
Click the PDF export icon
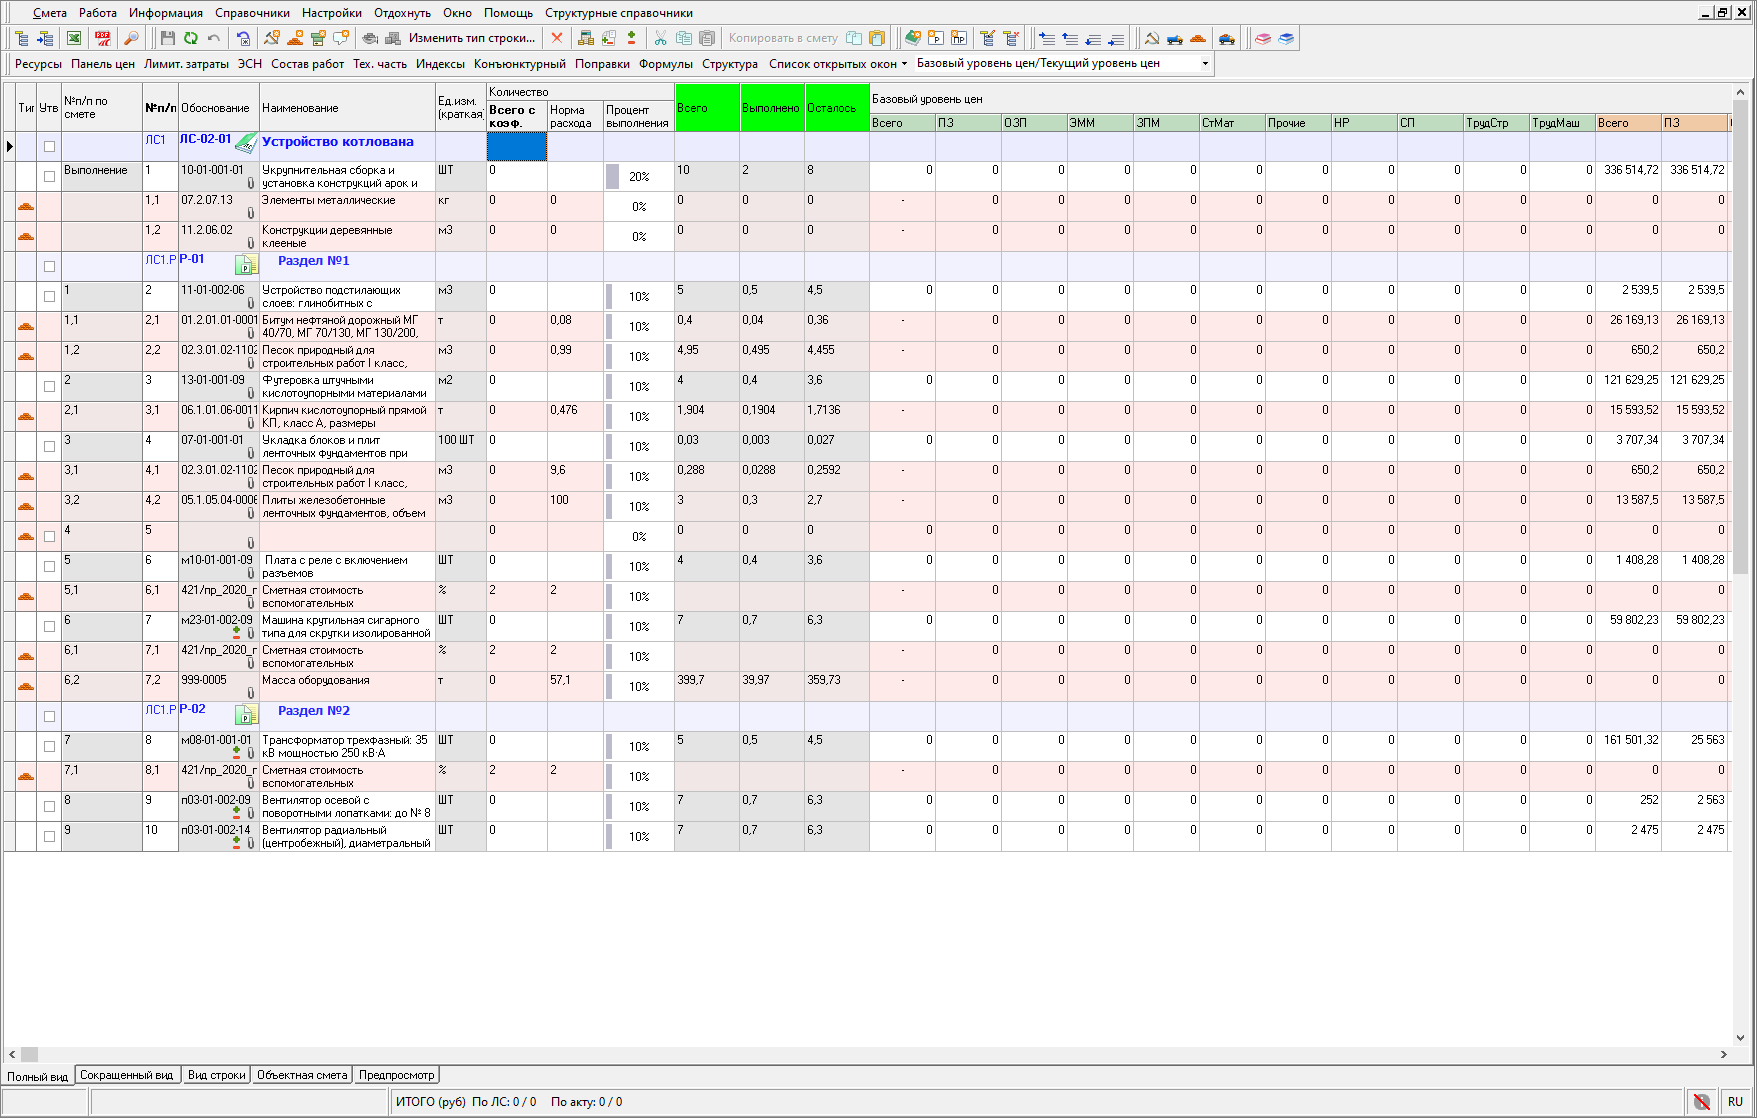[102, 38]
